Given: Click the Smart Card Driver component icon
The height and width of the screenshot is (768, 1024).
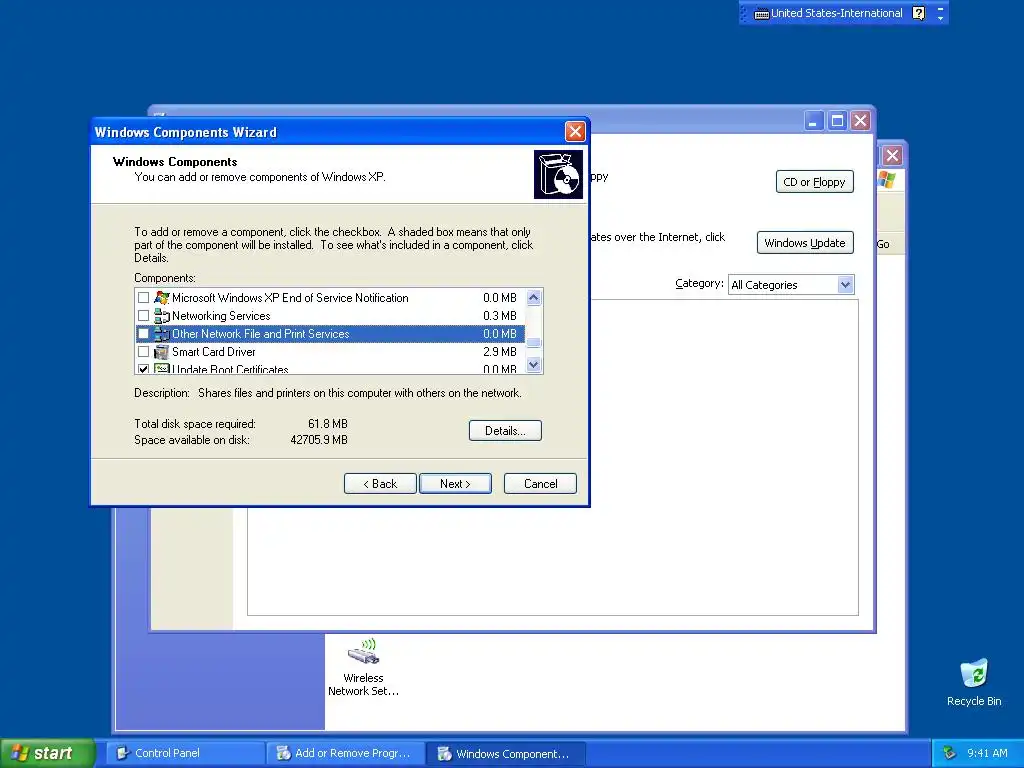Looking at the screenshot, I should 161,352.
